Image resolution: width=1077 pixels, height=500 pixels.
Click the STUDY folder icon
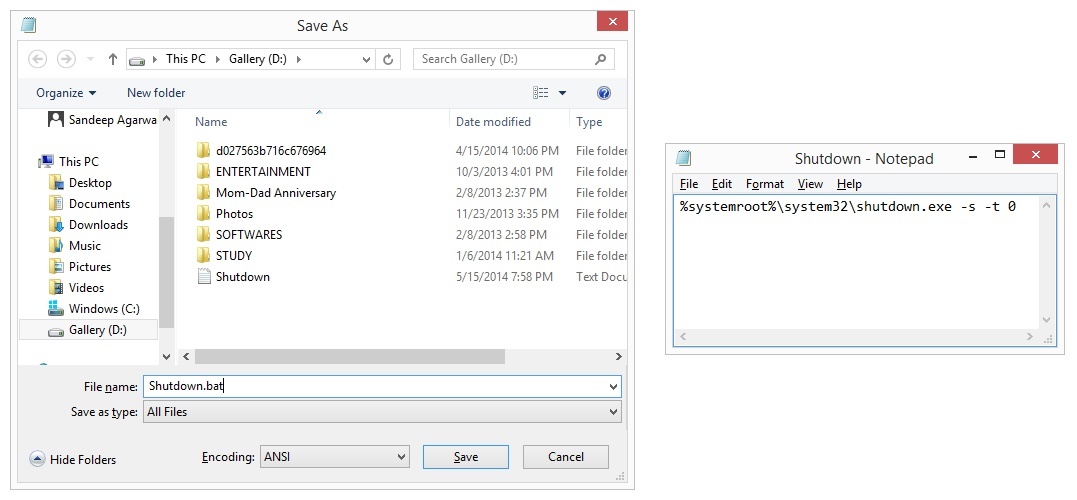coord(203,255)
